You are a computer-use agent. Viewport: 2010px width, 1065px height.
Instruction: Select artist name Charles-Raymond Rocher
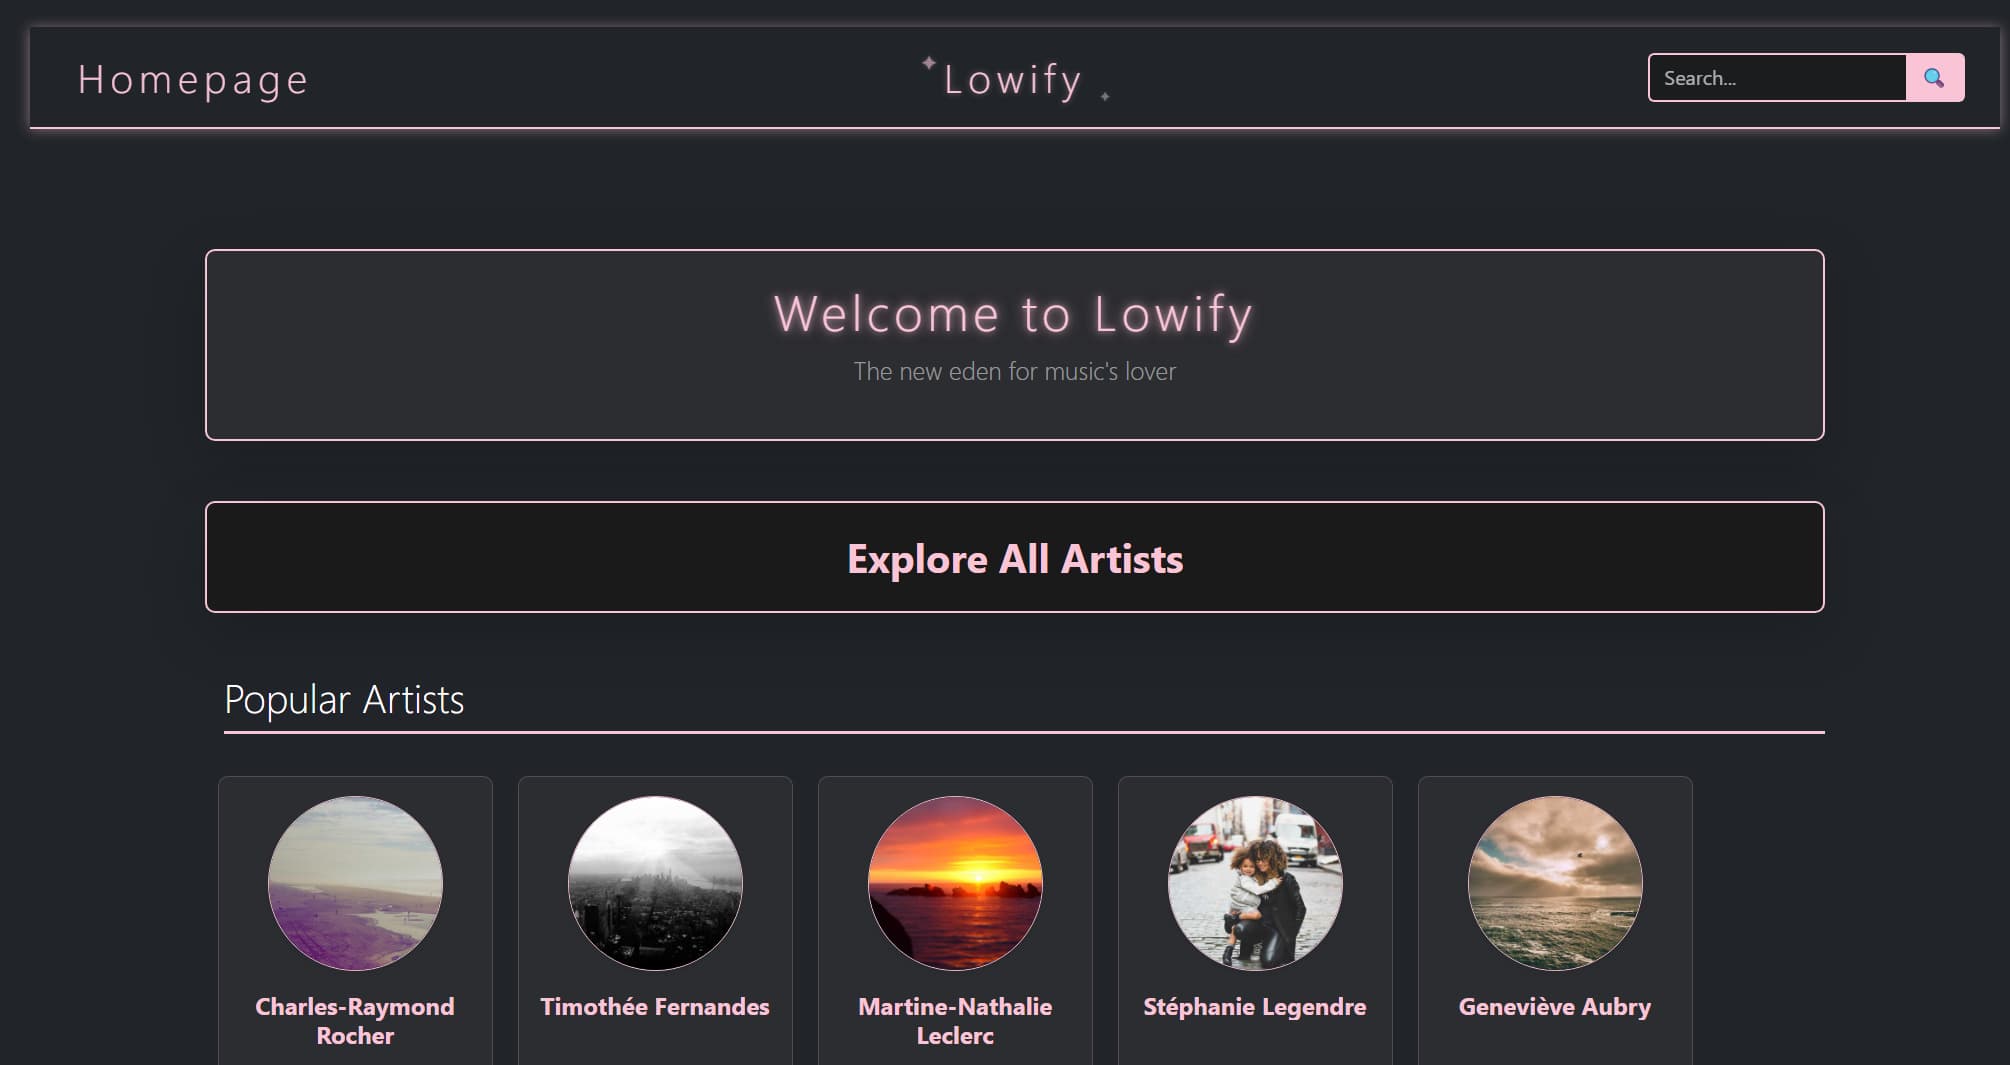coord(355,1021)
